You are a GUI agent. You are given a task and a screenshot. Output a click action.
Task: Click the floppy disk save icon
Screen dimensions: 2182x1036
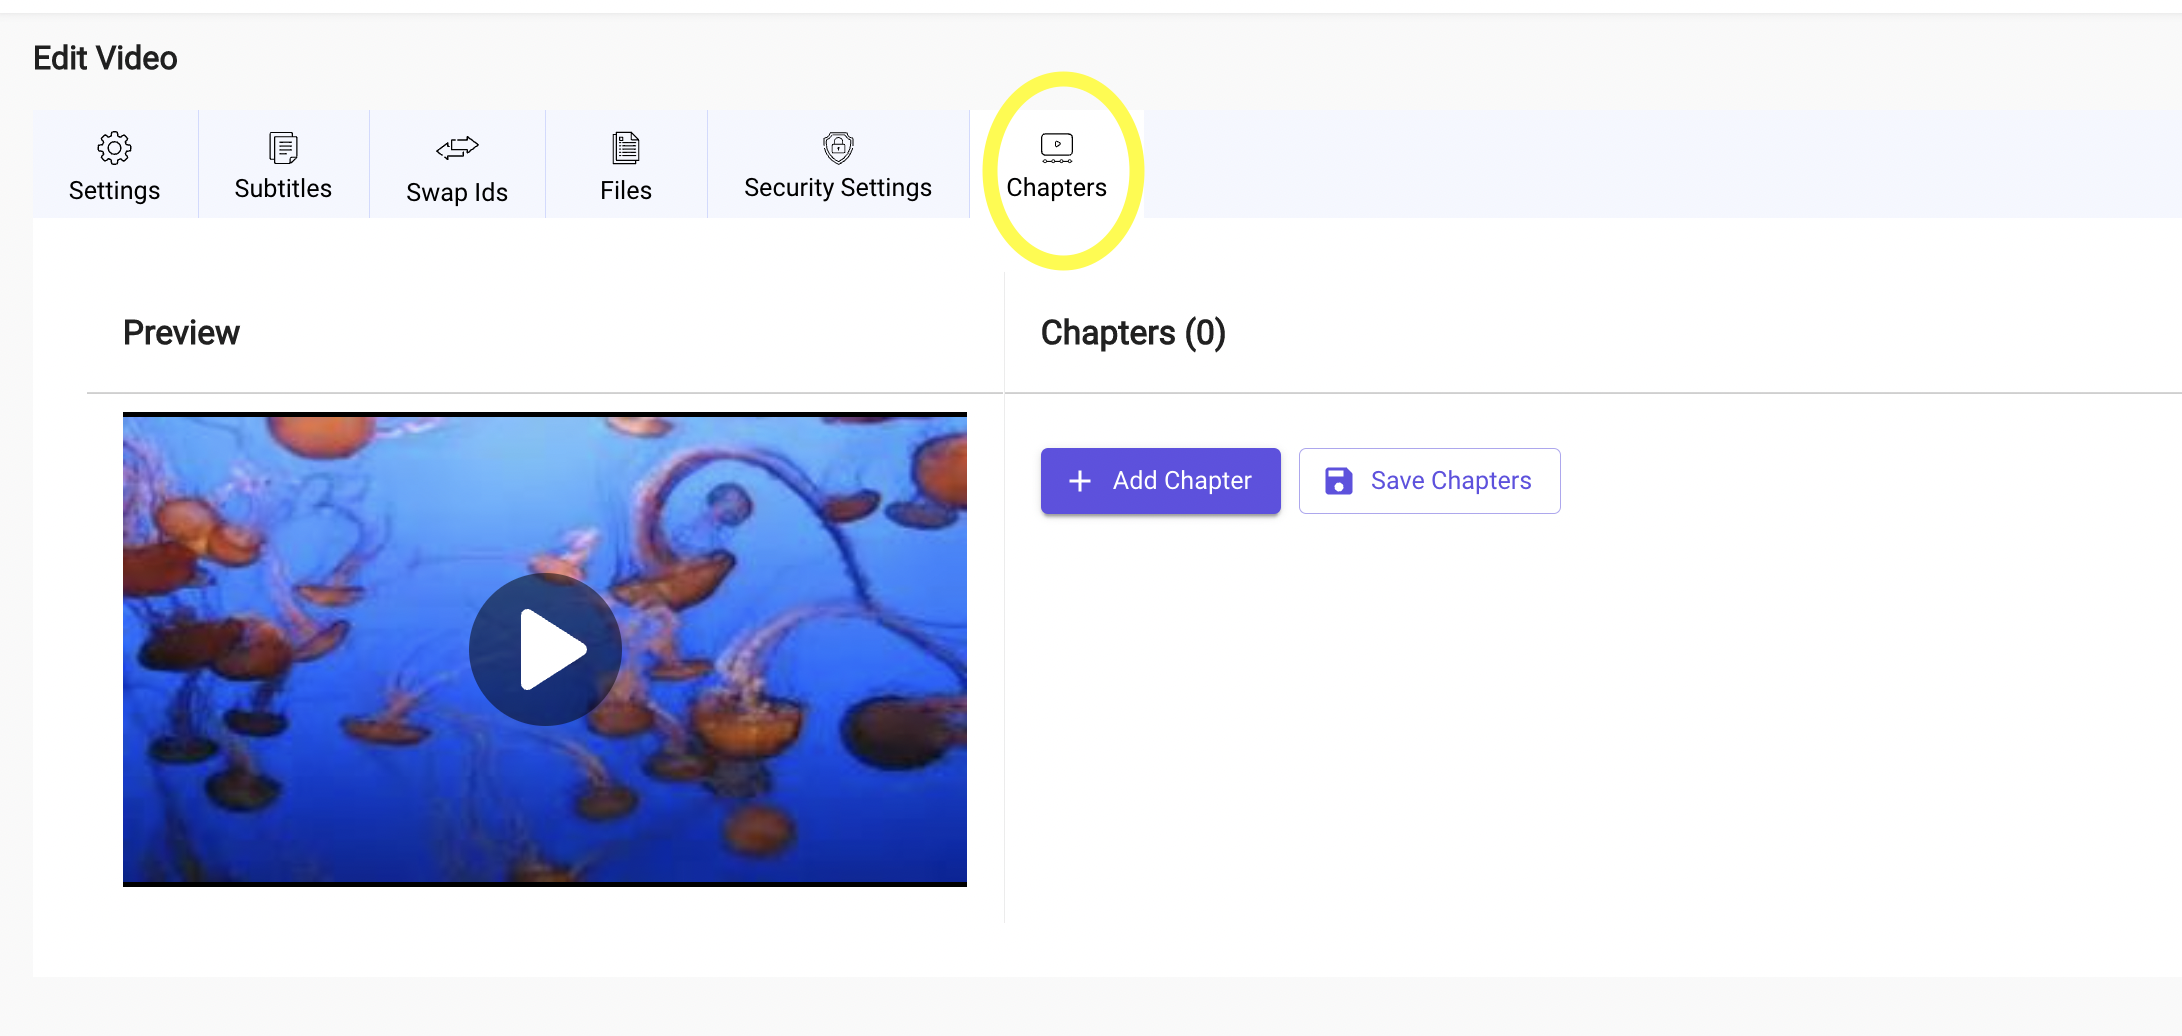point(1339,481)
